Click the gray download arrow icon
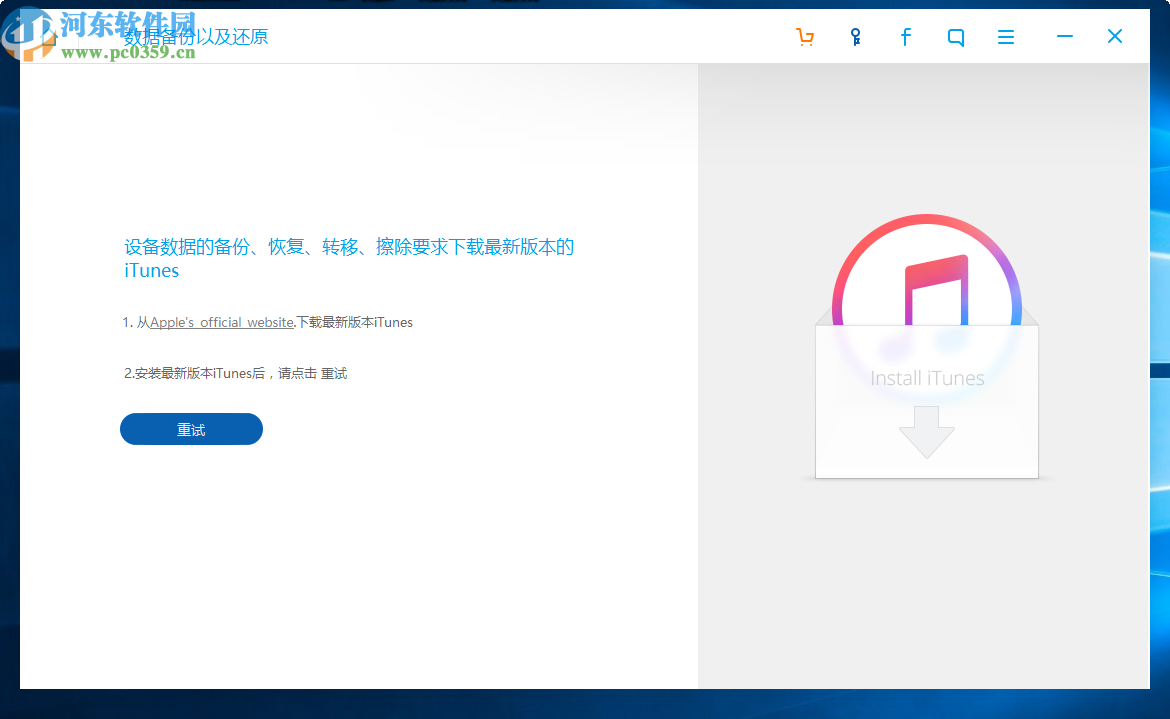Viewport: 1170px width, 719px height. click(926, 432)
